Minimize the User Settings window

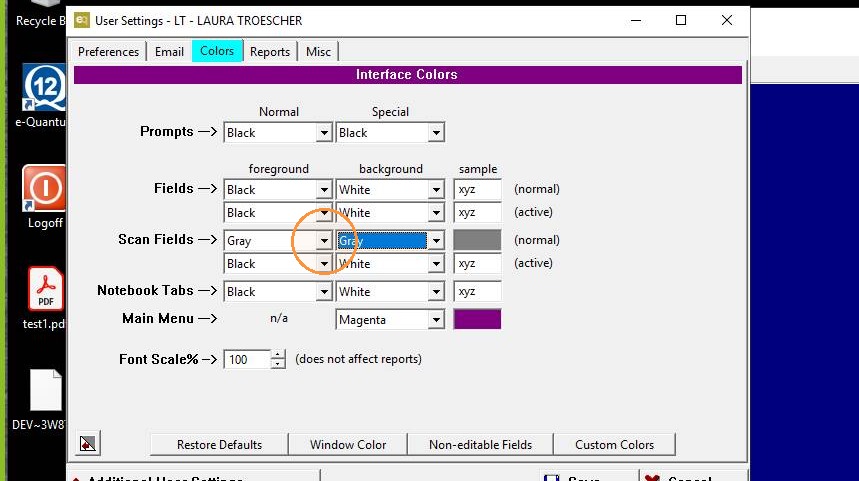635,20
